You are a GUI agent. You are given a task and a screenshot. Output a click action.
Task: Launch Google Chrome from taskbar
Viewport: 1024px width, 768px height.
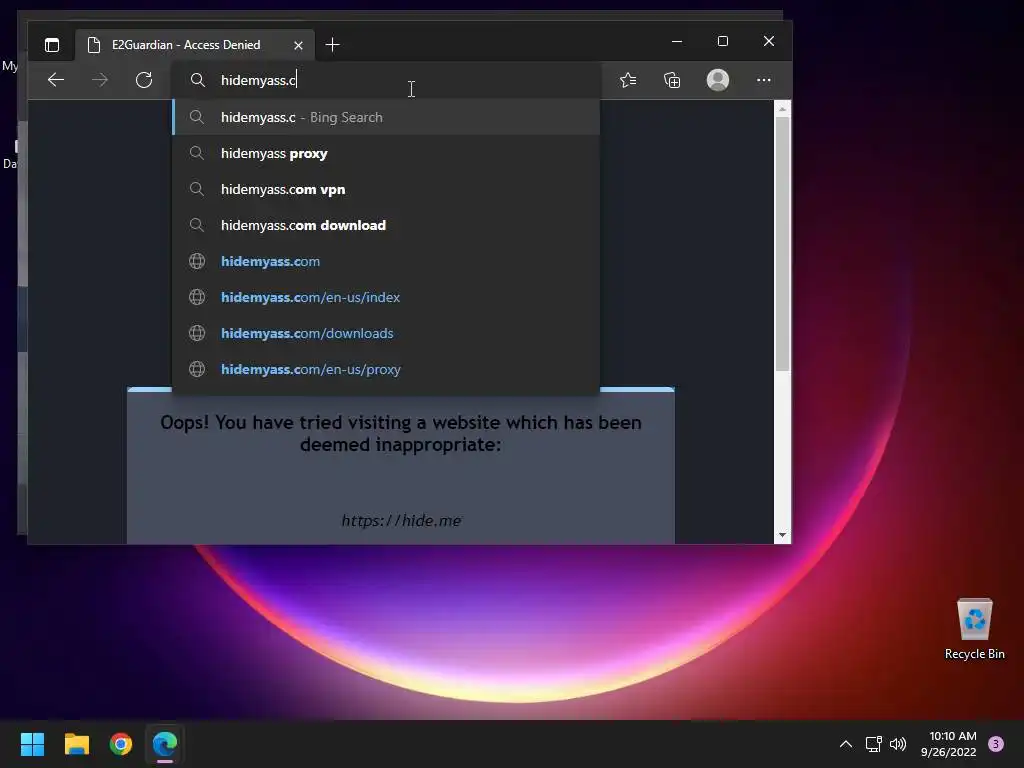tap(121, 744)
